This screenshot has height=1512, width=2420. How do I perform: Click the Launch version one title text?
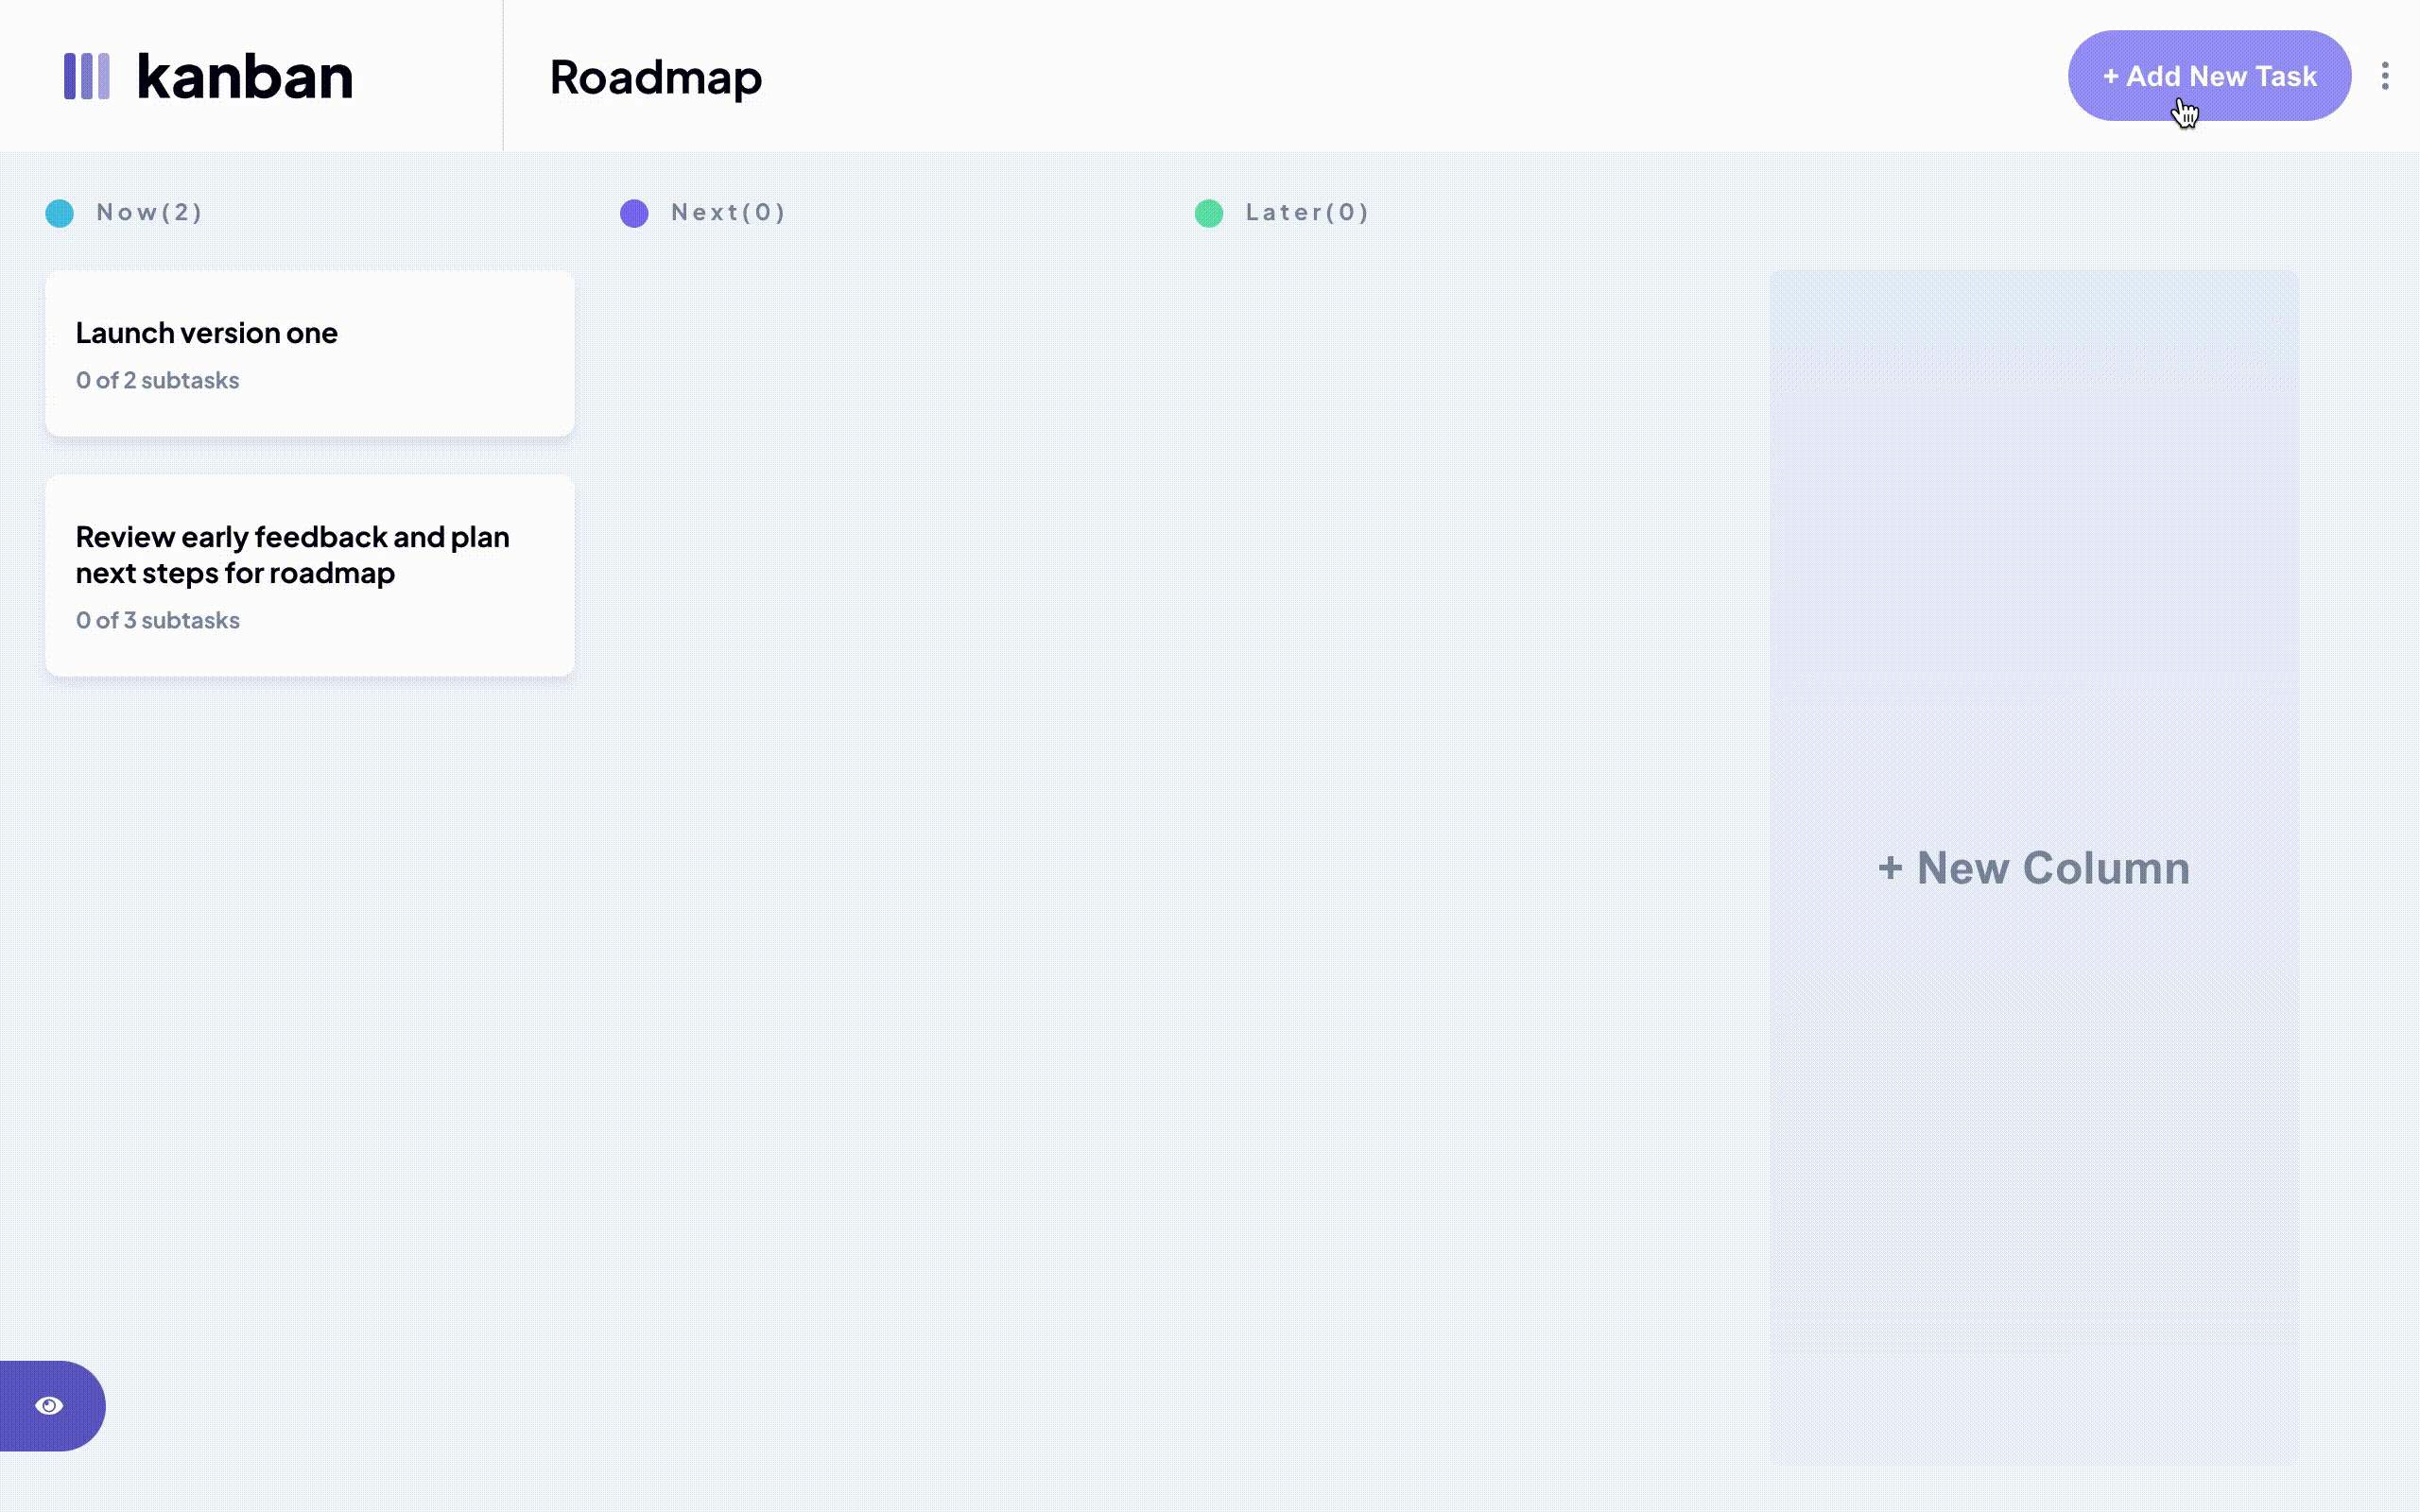click(x=206, y=333)
